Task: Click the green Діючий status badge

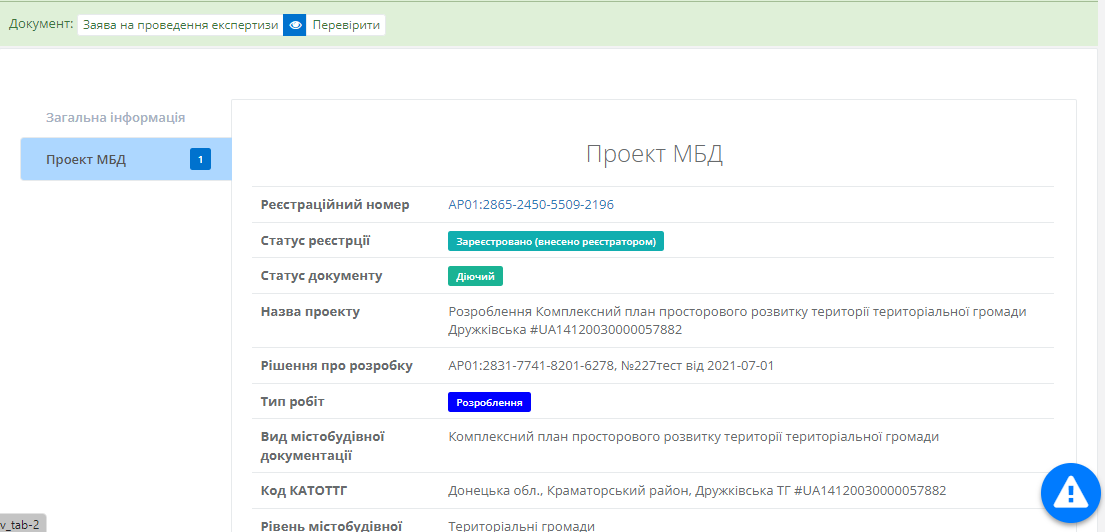Action: 475,276
